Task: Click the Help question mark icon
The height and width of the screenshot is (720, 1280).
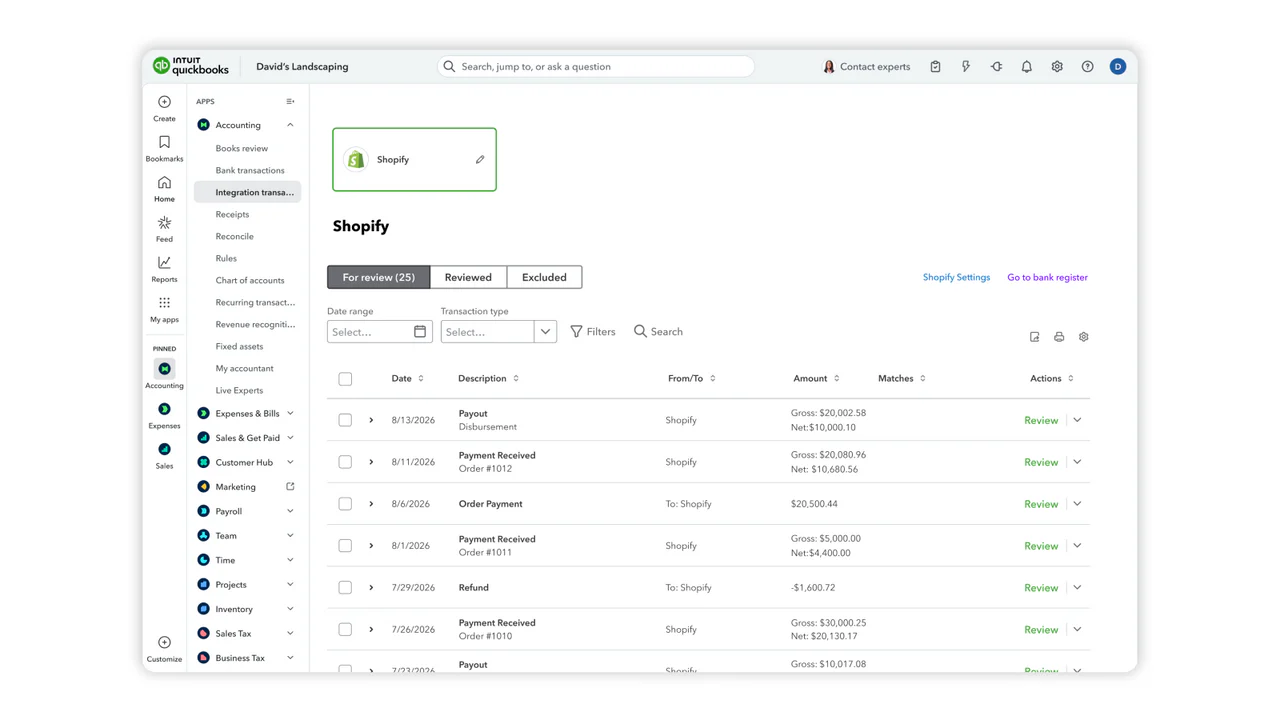Action: 1087,66
